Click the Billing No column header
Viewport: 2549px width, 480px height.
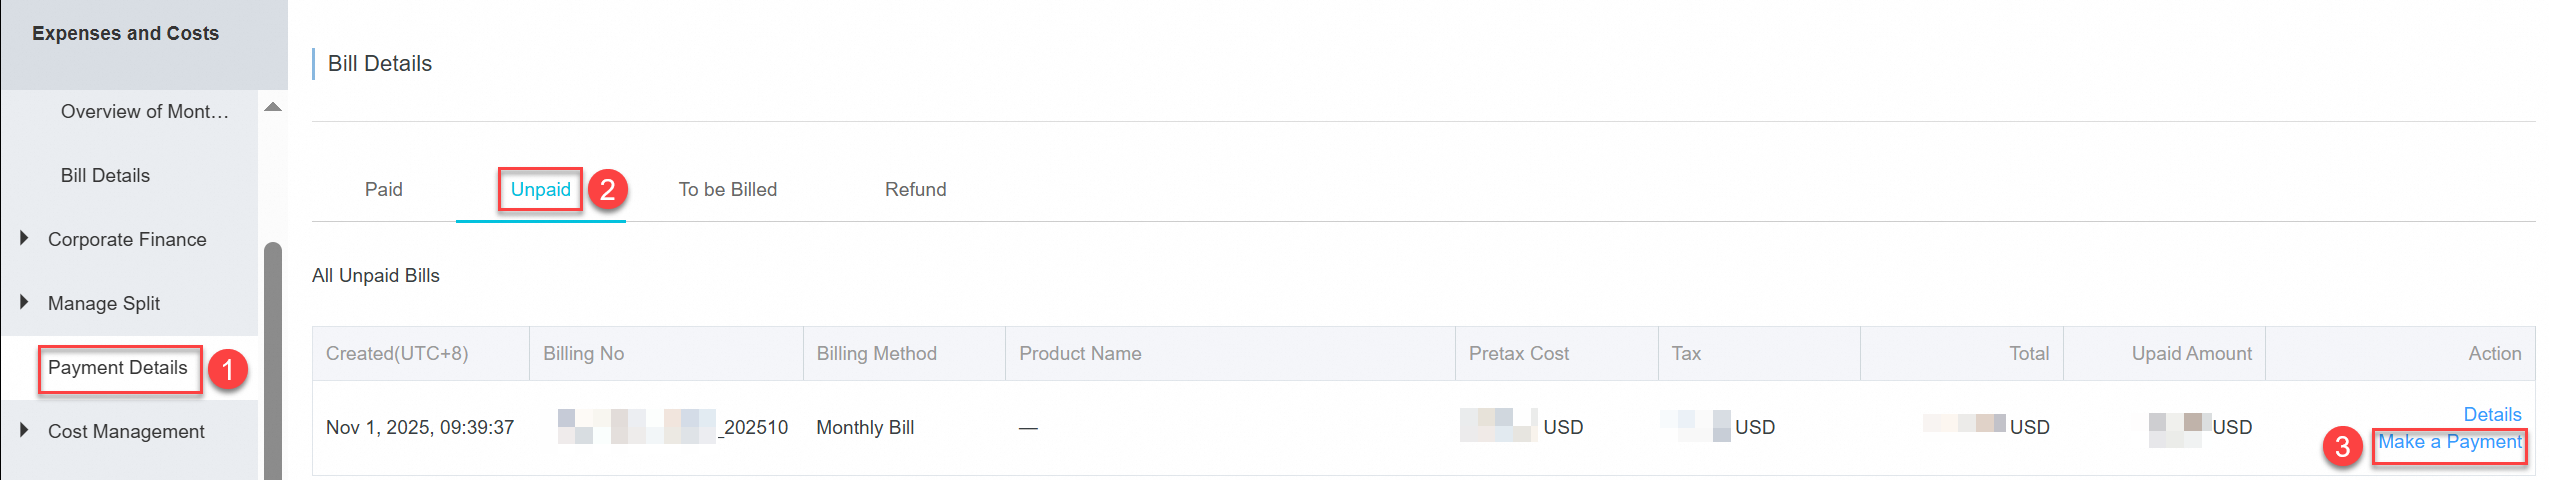pos(583,353)
